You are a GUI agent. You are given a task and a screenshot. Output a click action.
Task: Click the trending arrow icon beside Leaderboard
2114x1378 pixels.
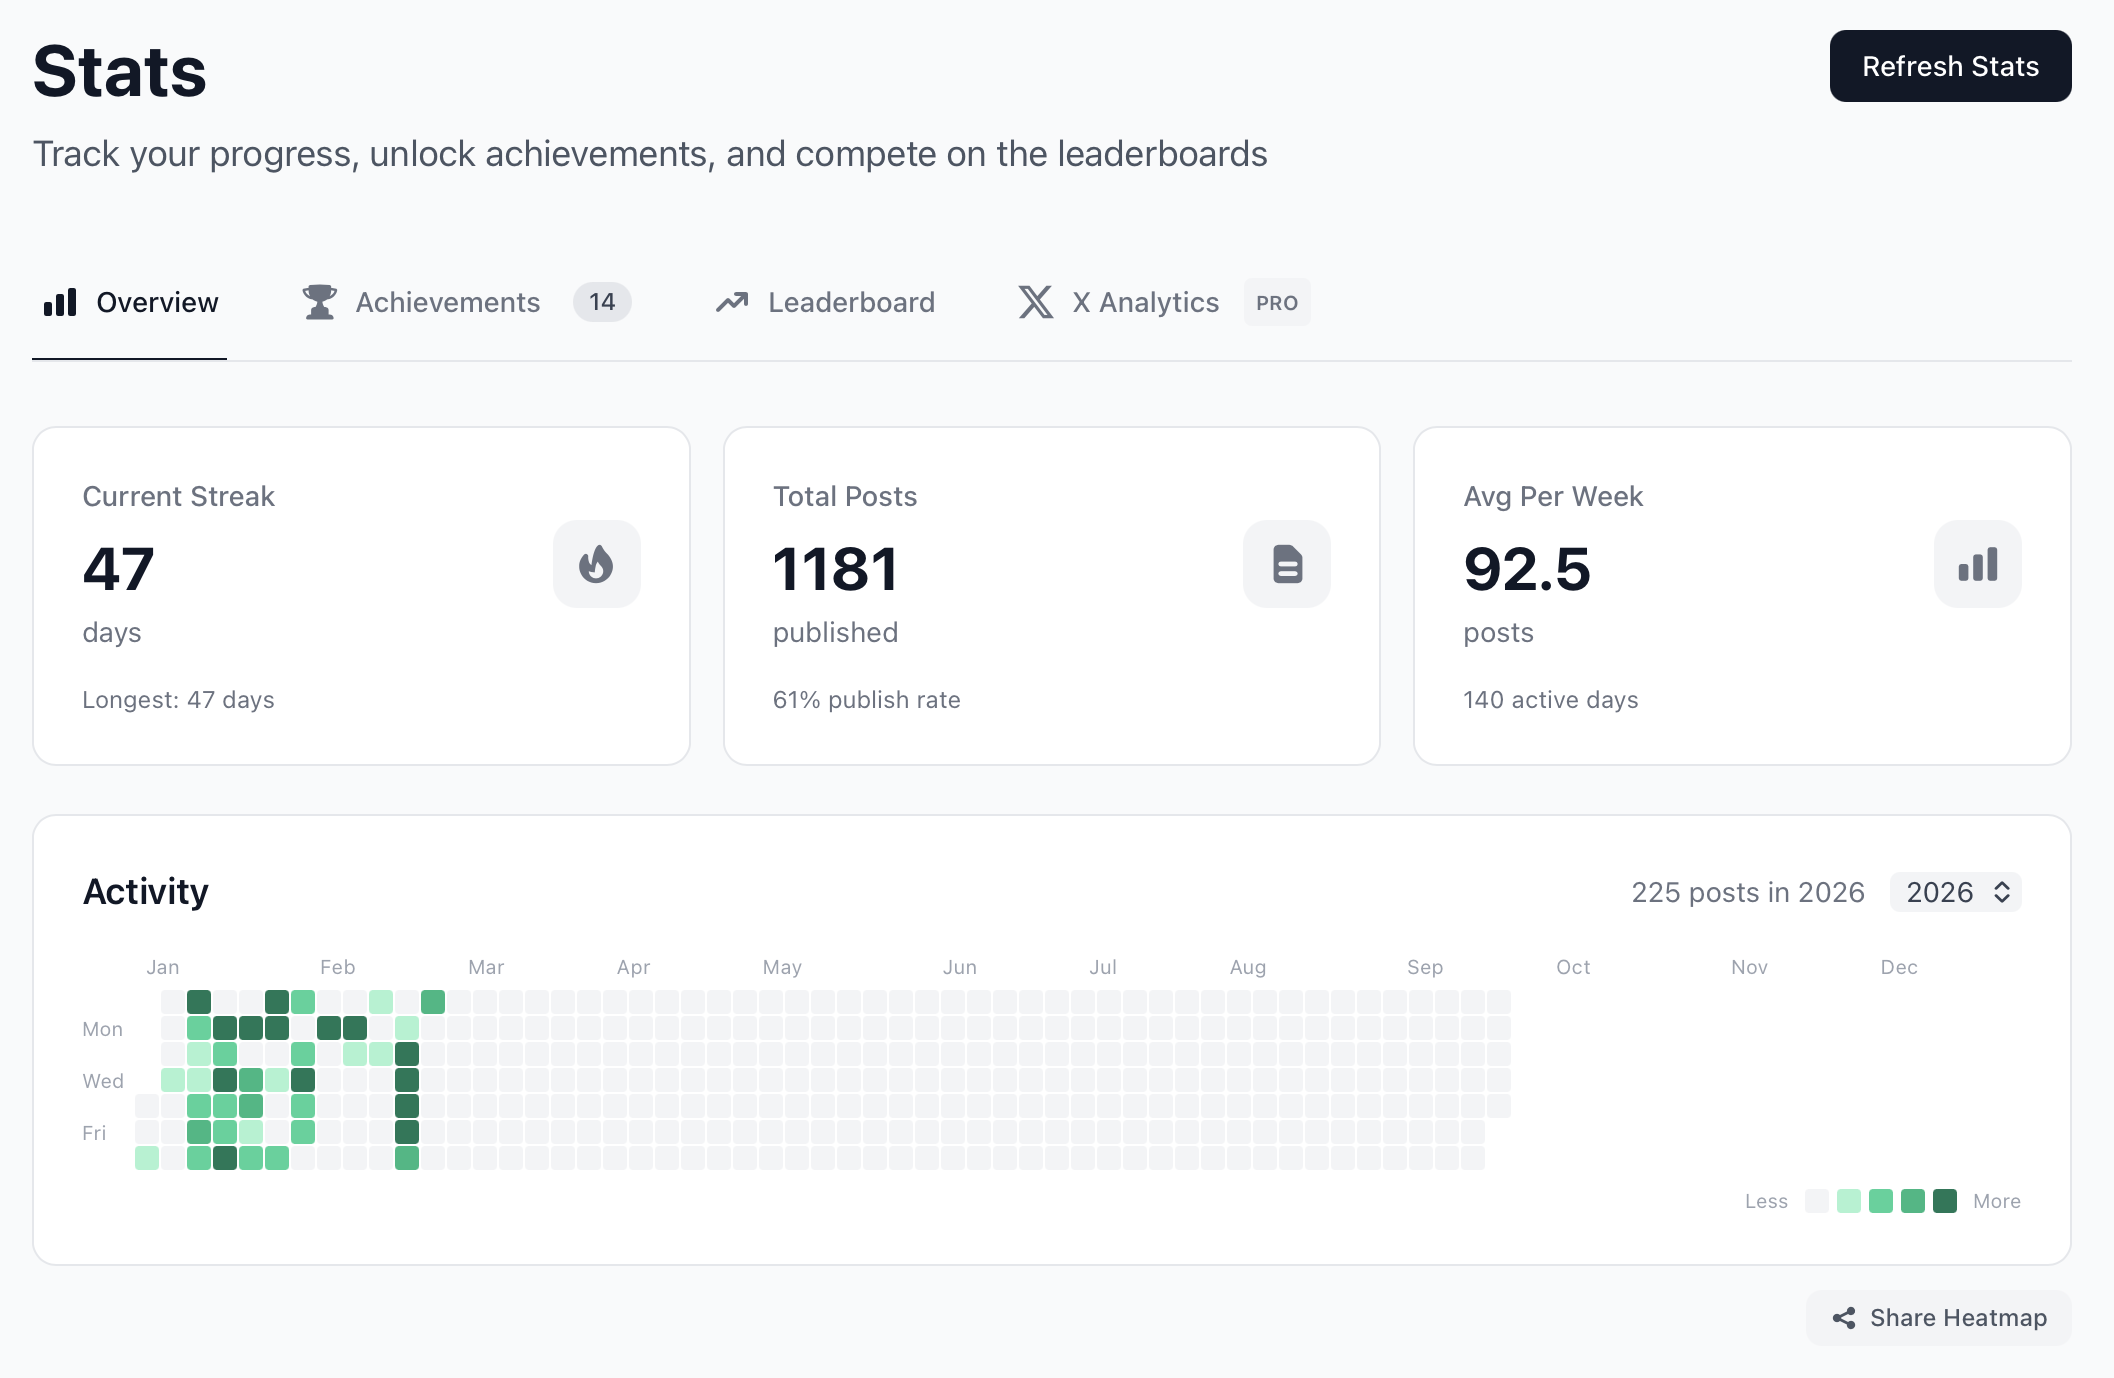click(732, 302)
